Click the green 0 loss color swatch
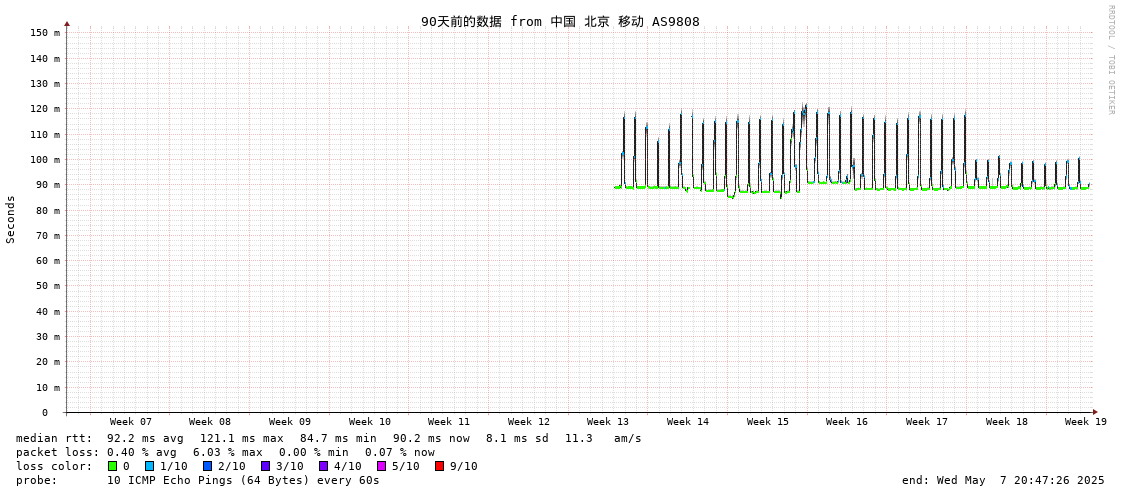Image resolution: width=1121 pixels, height=494 pixels. pyautogui.click(x=112, y=466)
